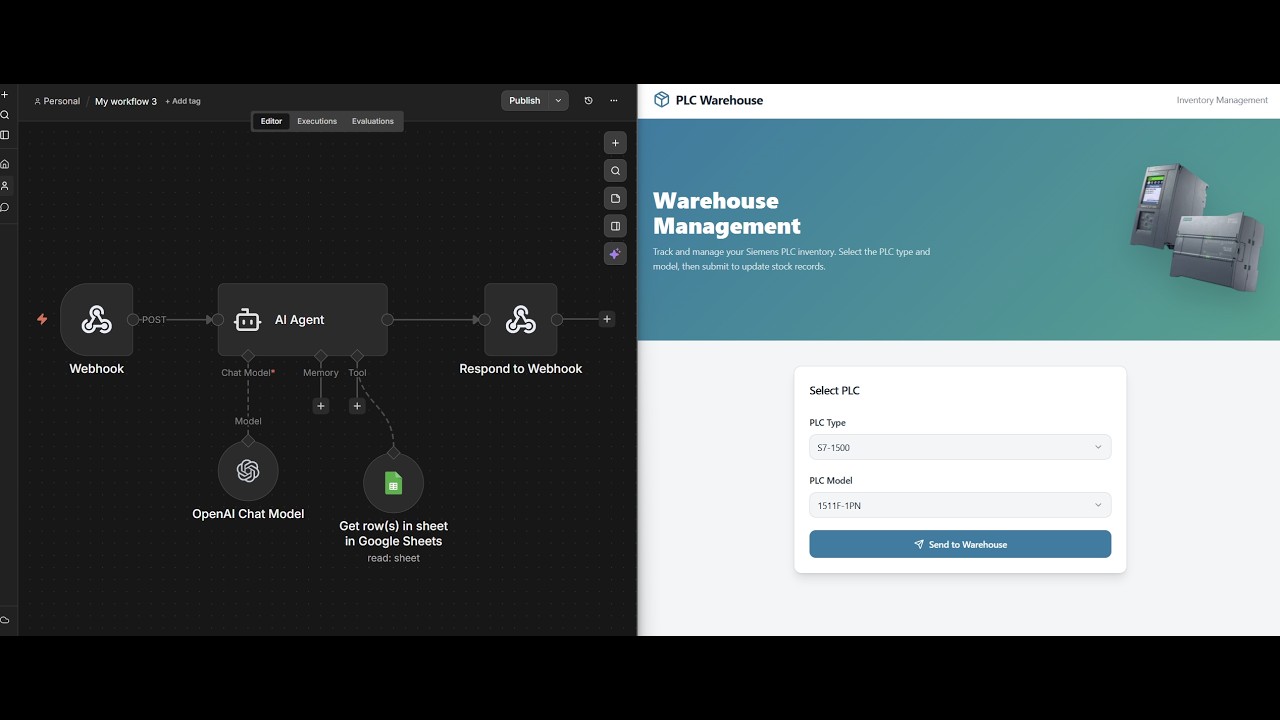Click the Chat Model connector diamond

pyautogui.click(x=248, y=356)
